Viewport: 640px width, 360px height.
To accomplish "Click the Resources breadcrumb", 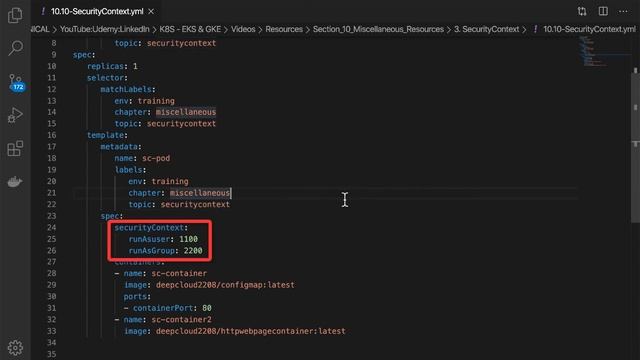I will pyautogui.click(x=284, y=29).
